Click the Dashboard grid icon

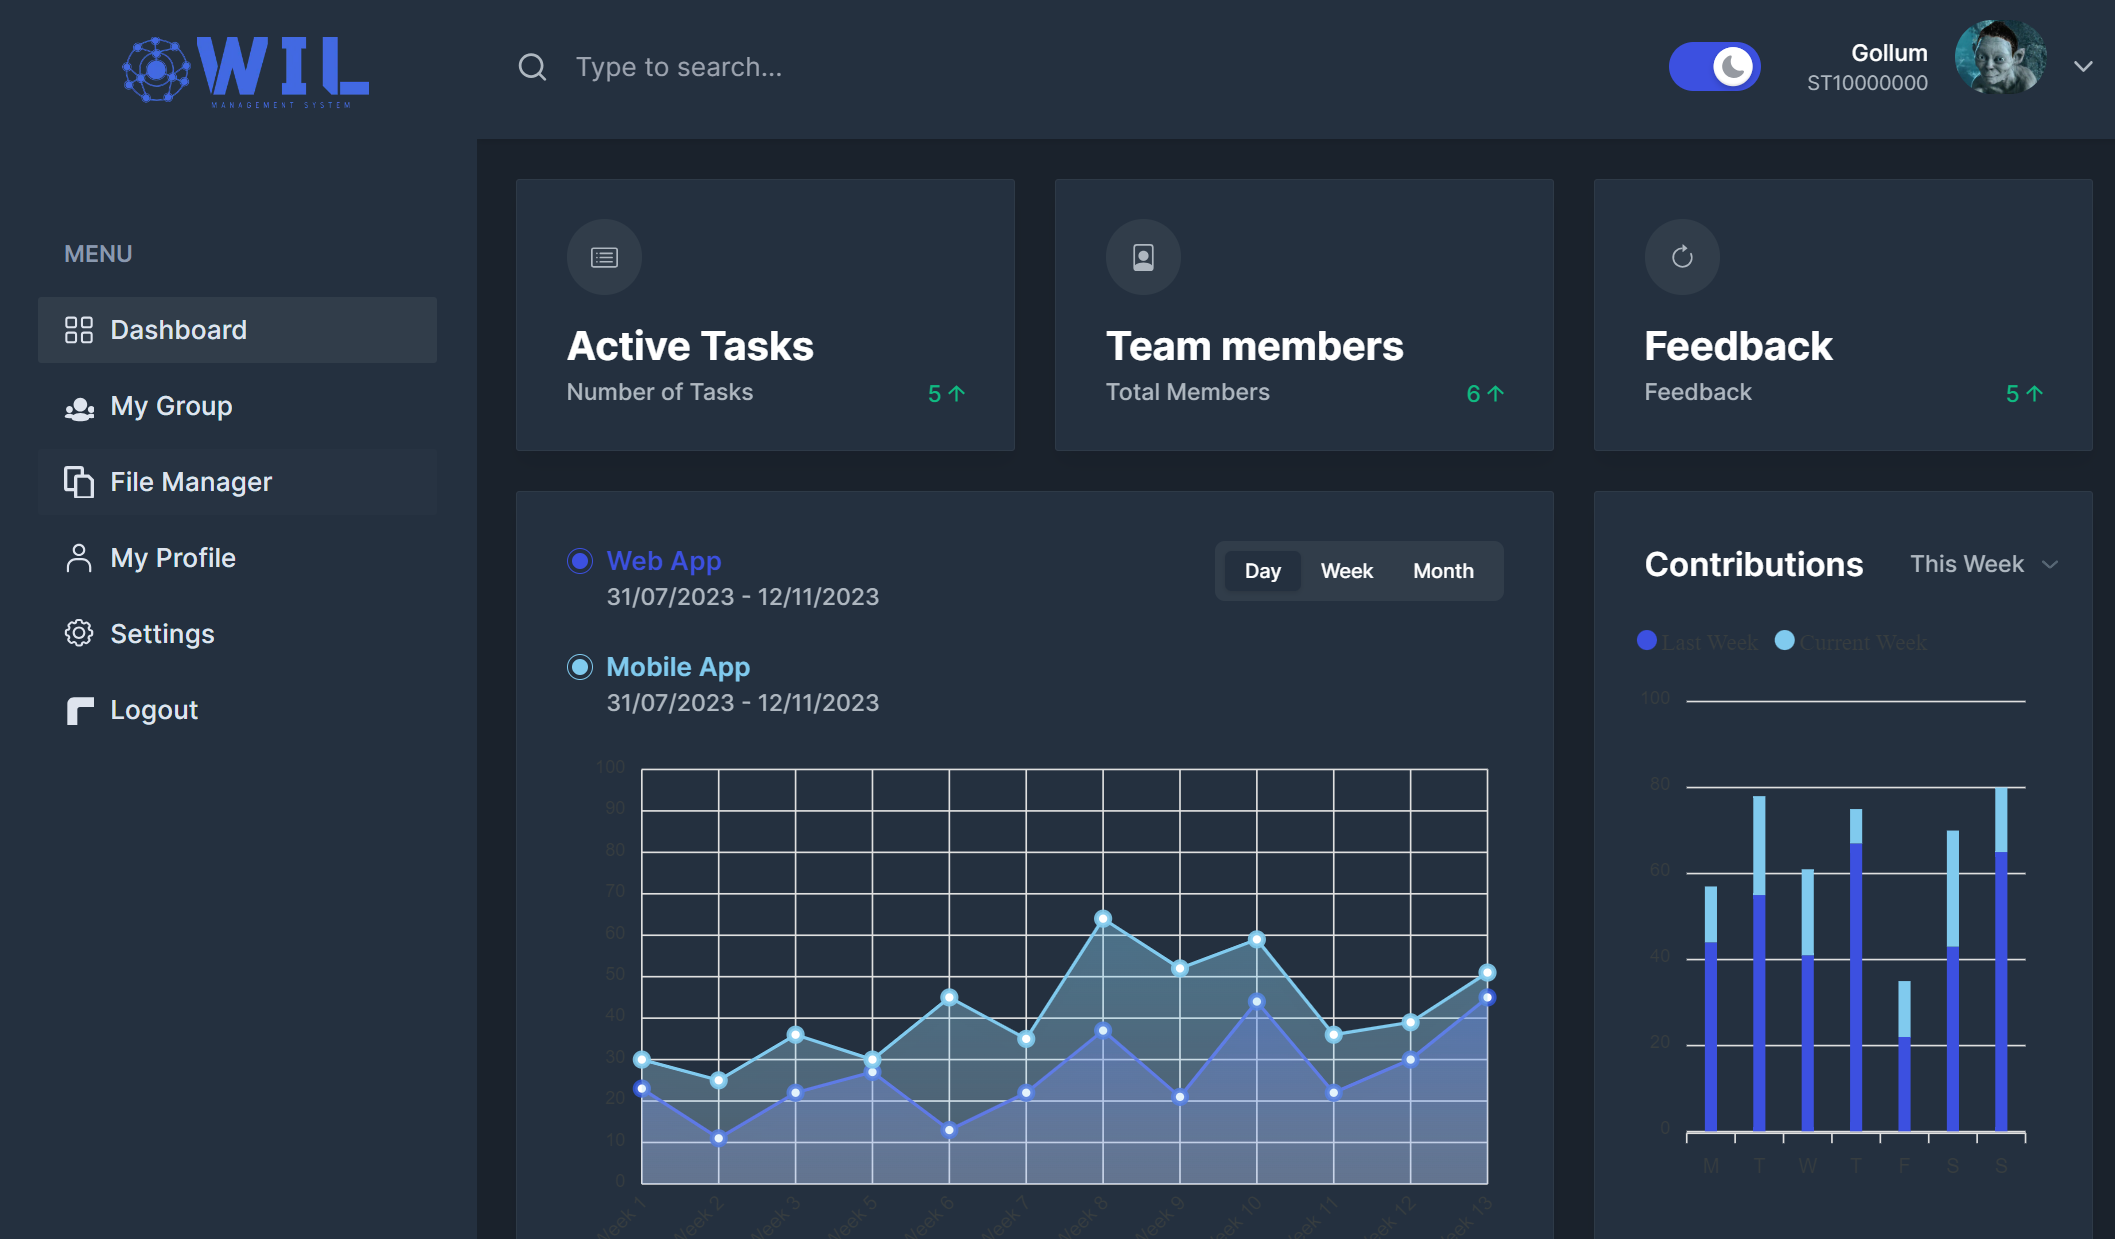79,330
